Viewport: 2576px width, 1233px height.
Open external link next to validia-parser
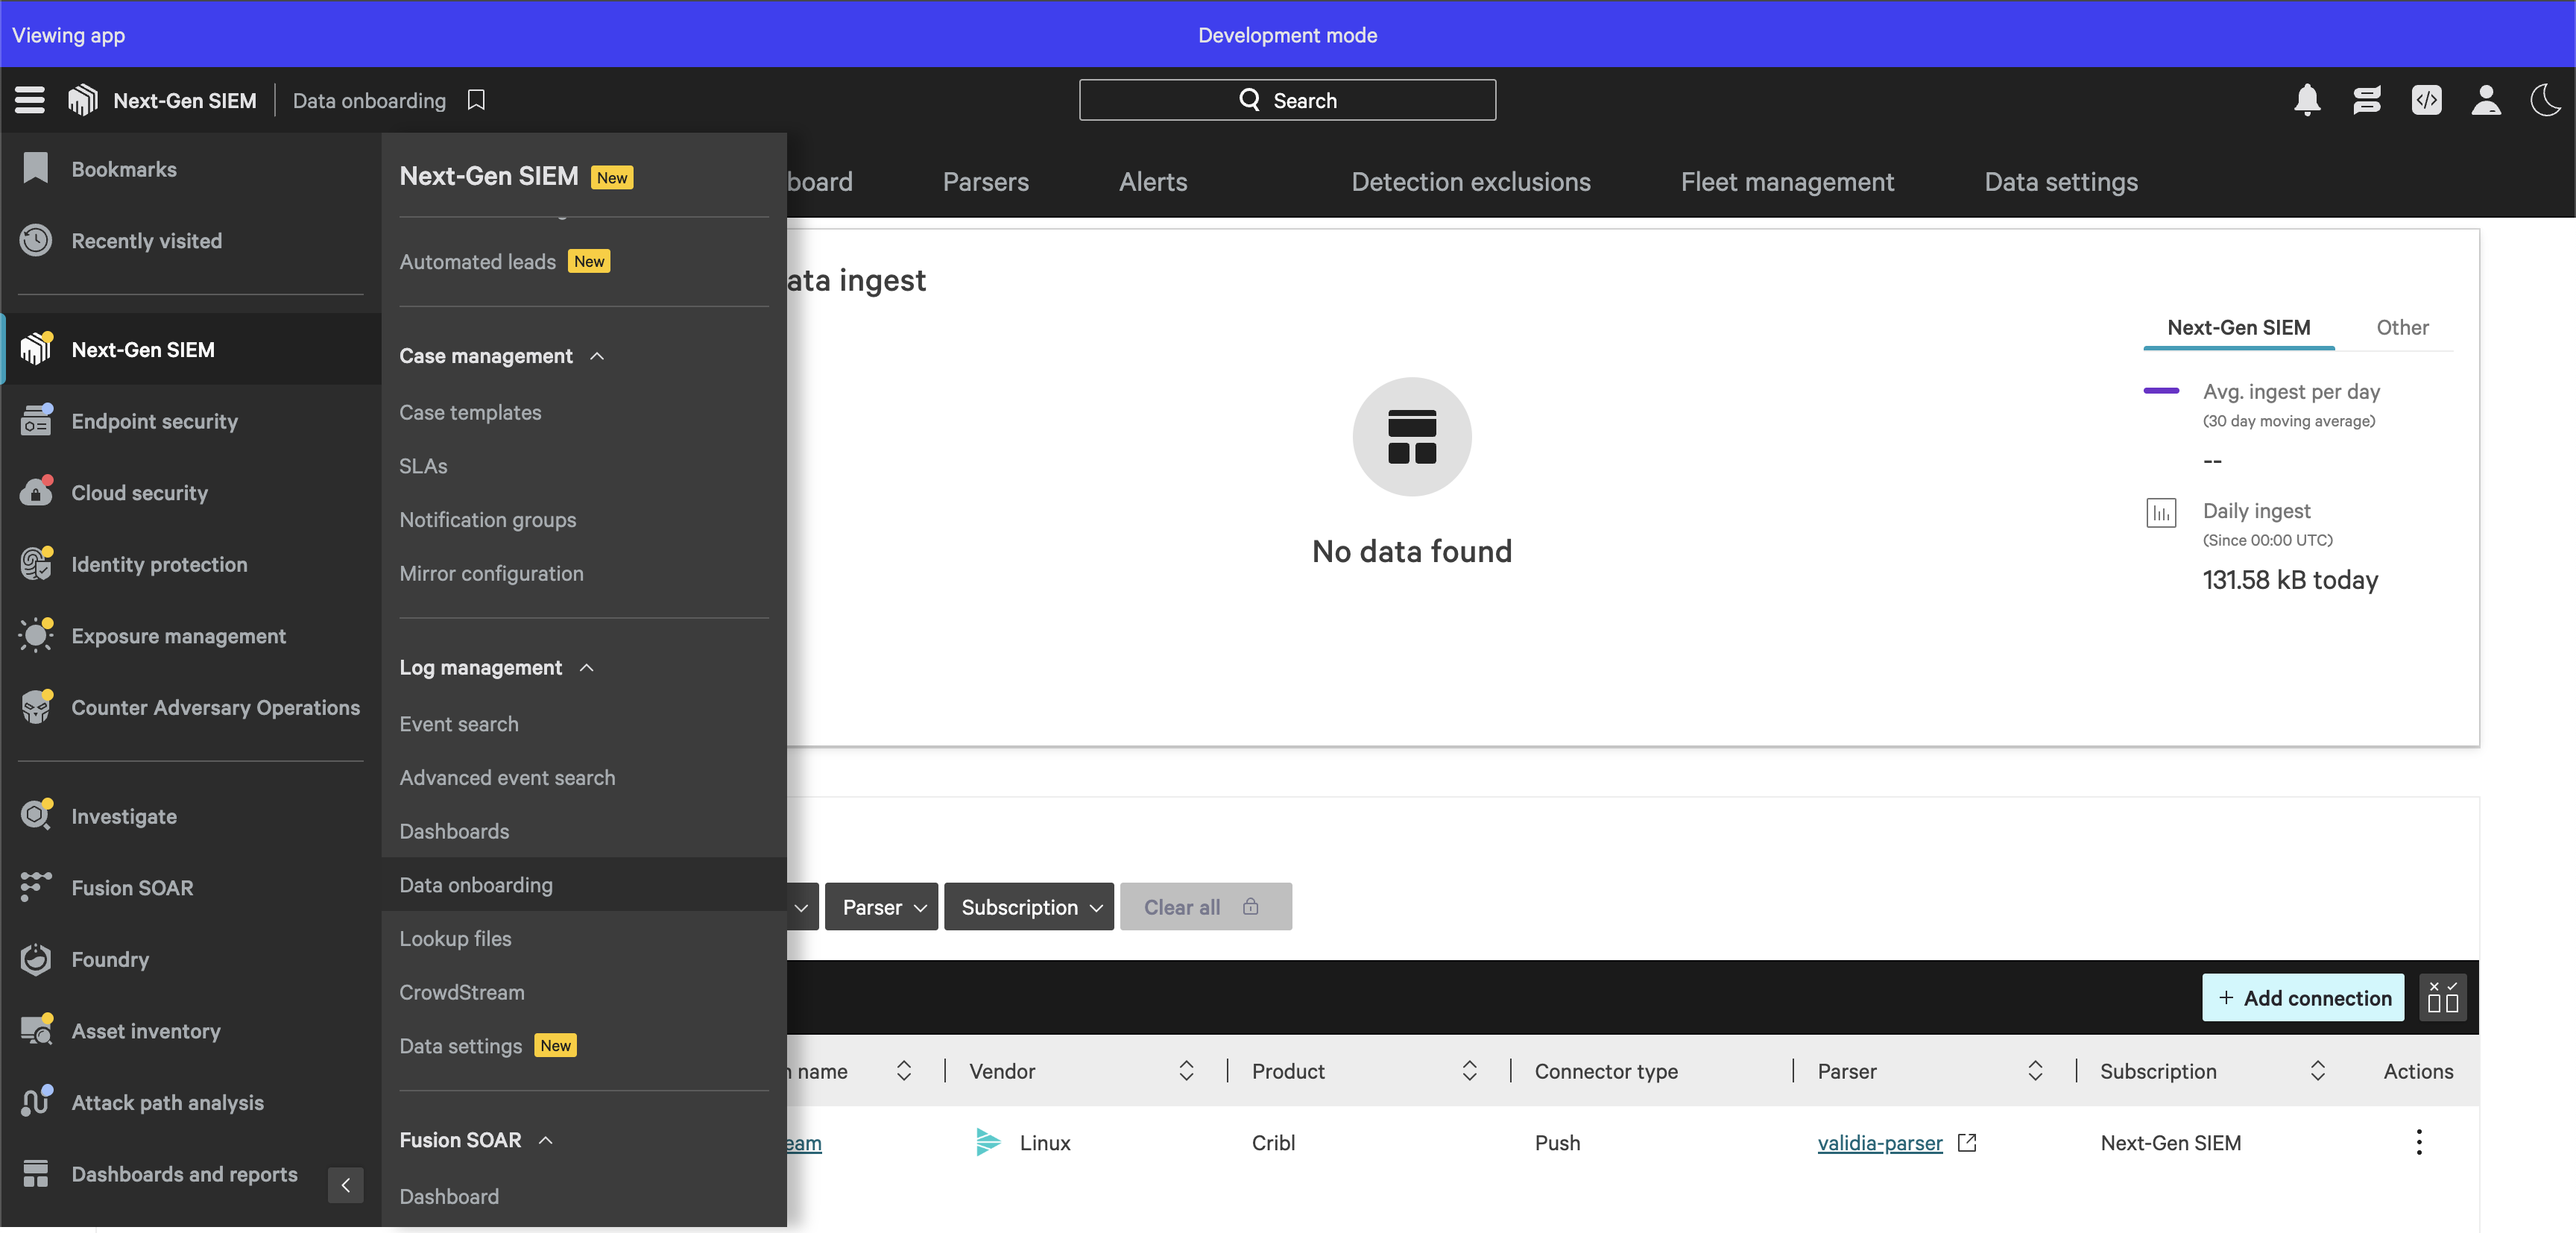[1967, 1142]
